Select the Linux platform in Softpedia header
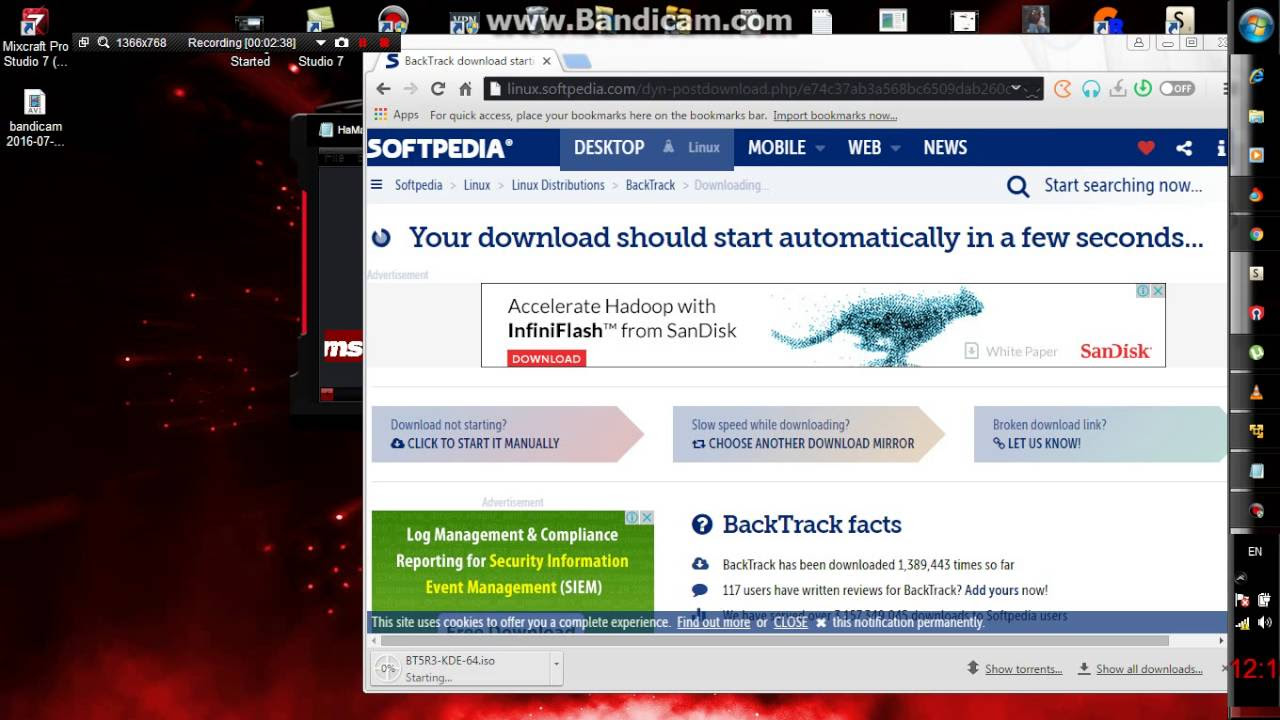Screen dimensions: 1280x720 tap(692, 148)
